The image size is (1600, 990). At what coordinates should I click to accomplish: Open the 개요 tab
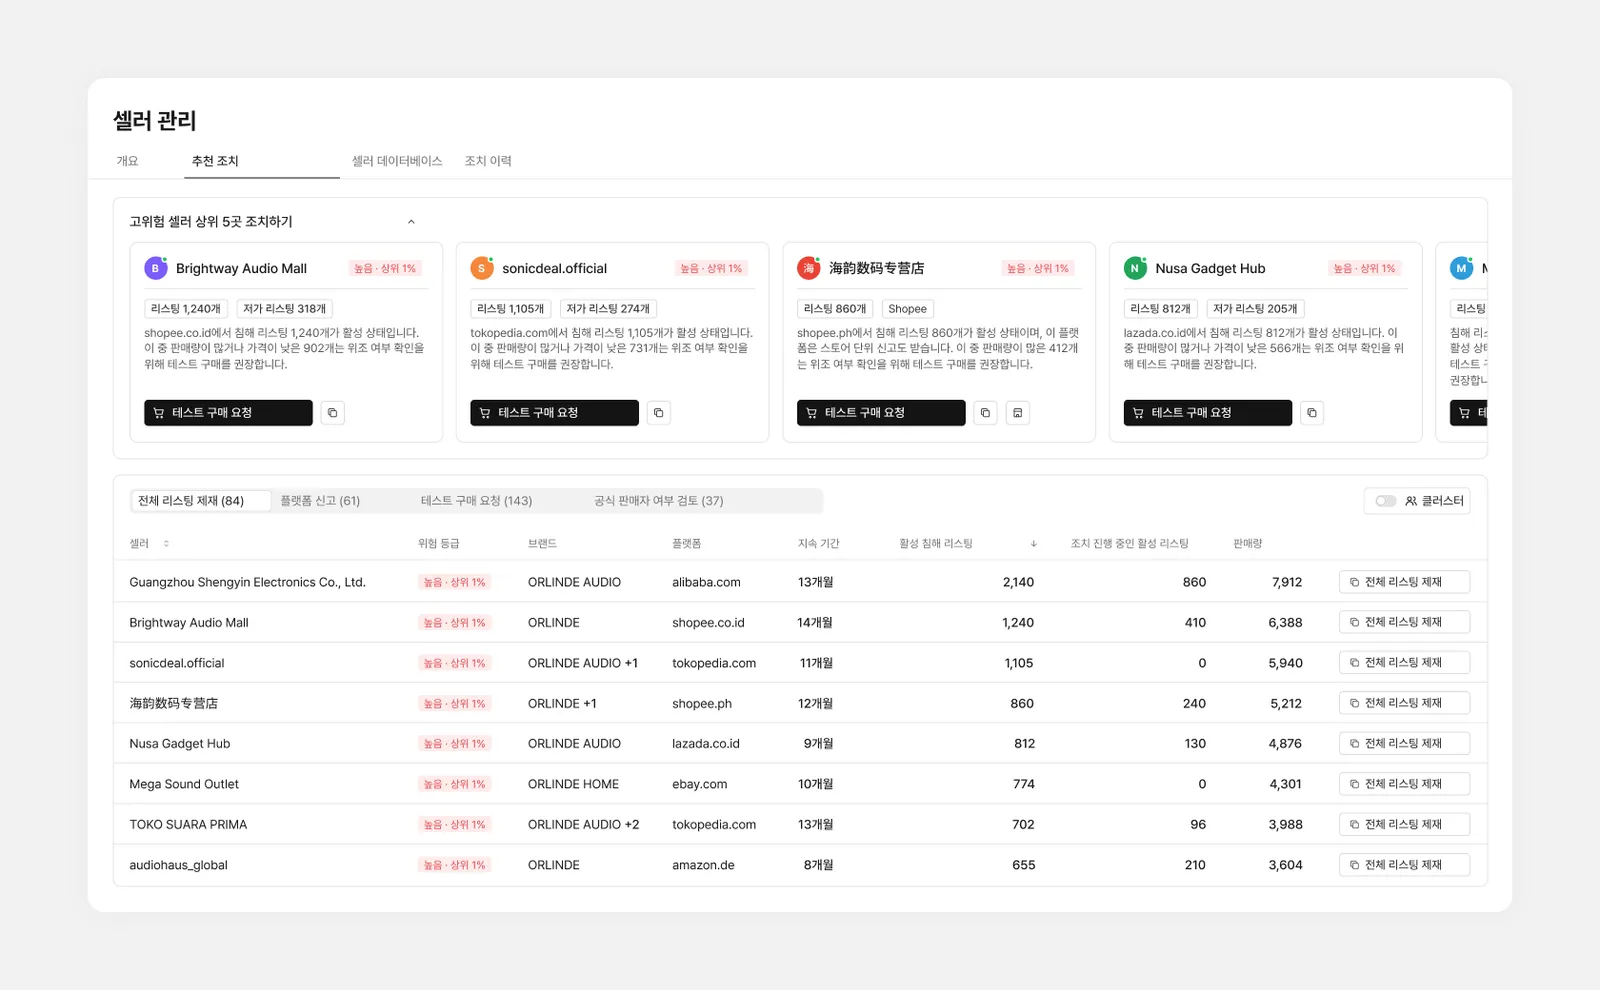(x=127, y=161)
